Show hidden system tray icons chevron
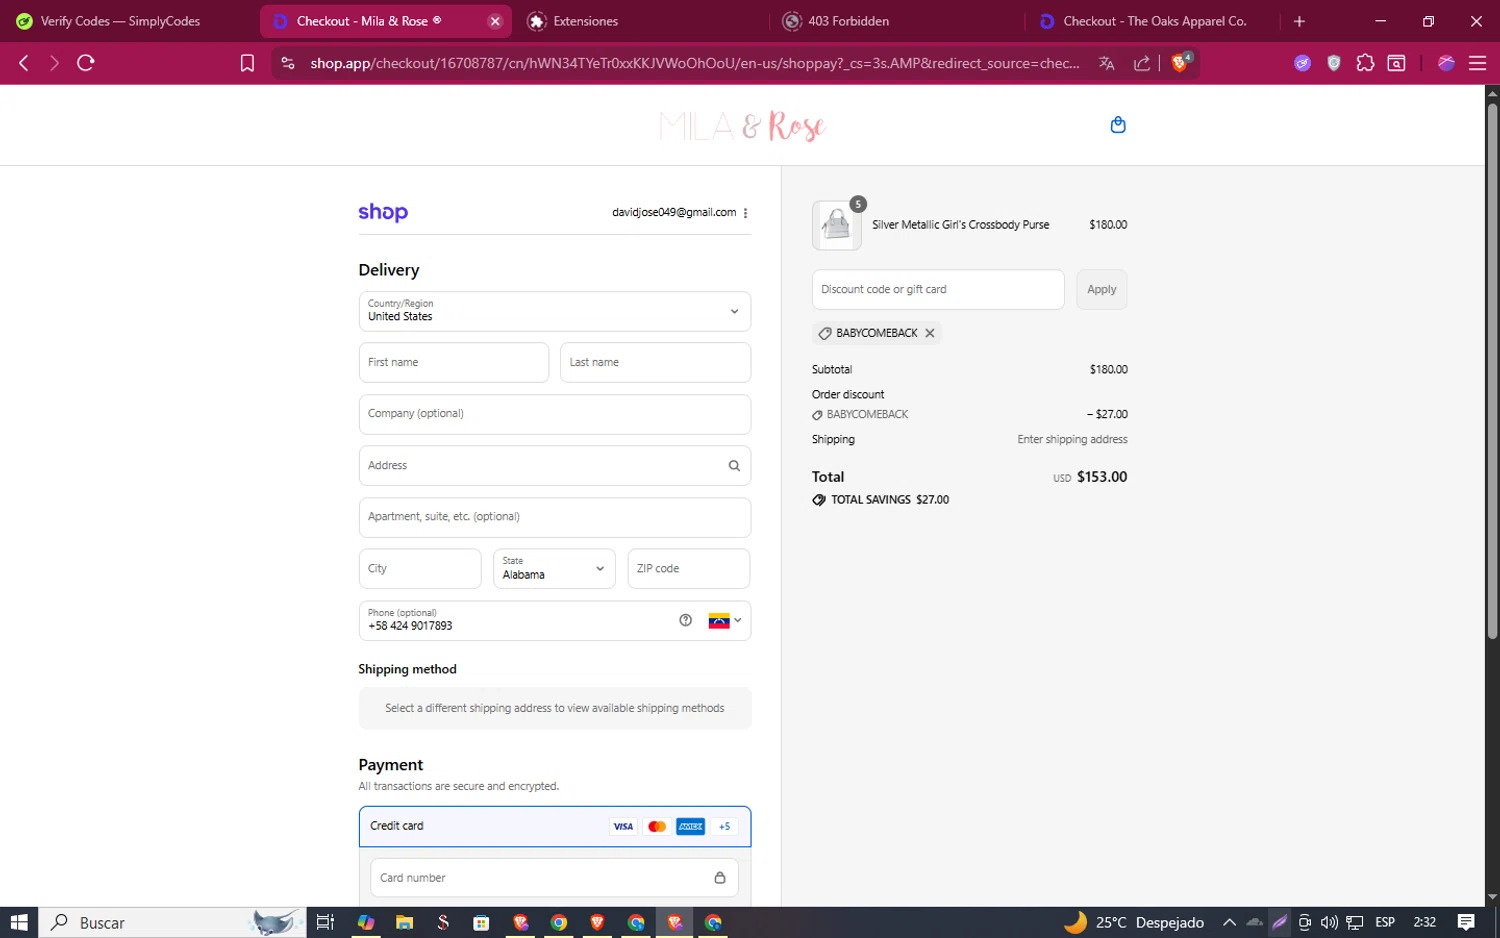Viewport: 1500px width, 938px height. (x=1229, y=922)
